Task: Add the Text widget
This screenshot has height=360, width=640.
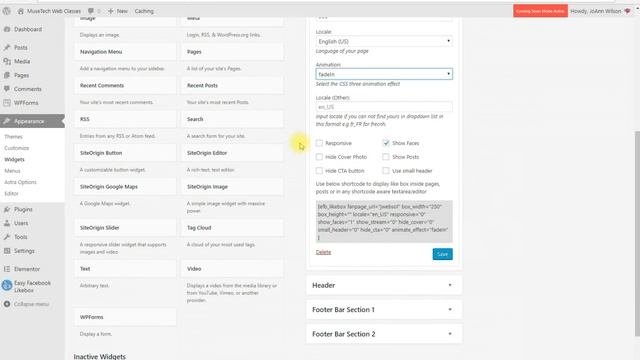Action: (x=125, y=269)
